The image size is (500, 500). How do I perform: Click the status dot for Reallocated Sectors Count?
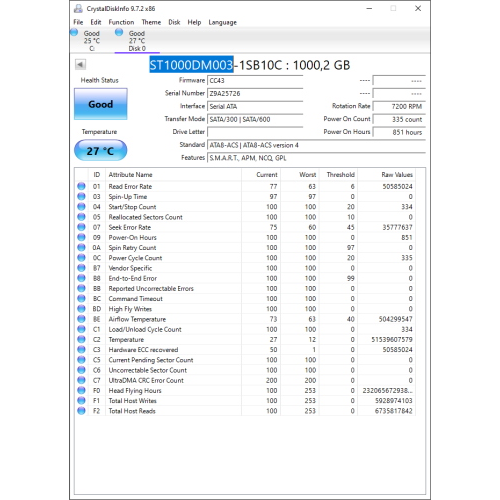click(x=81, y=217)
